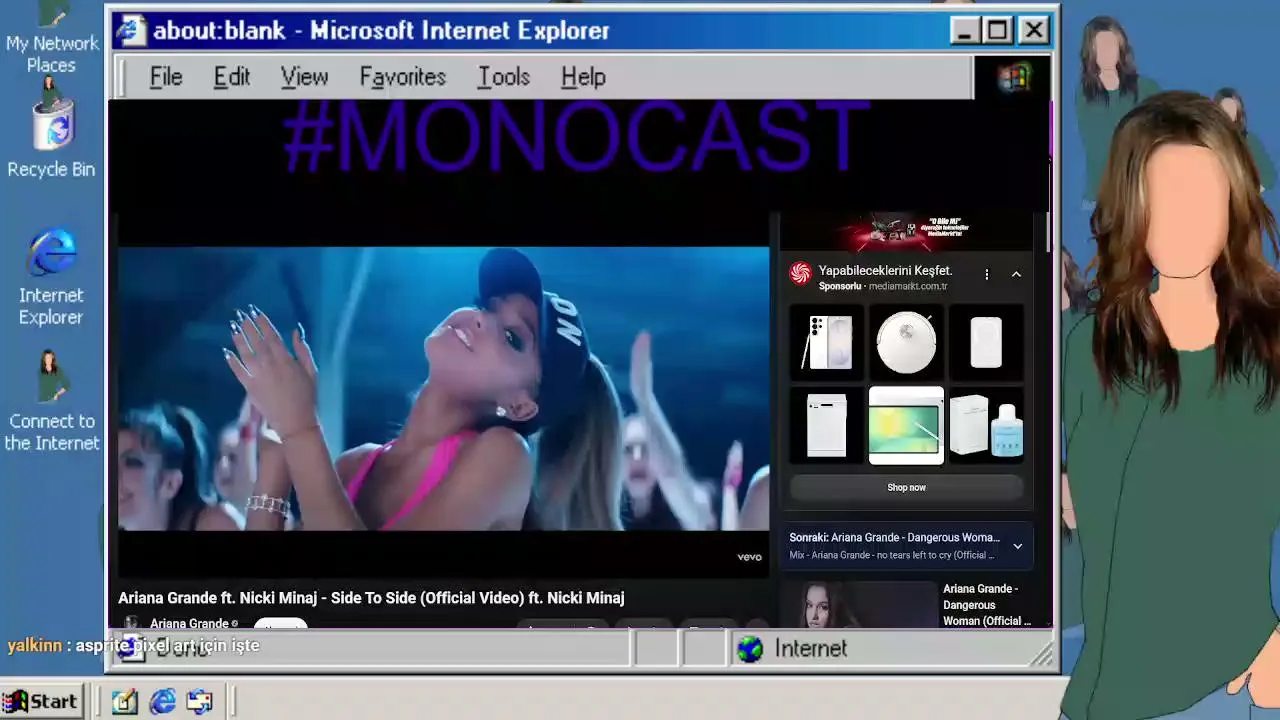Open the File menu
1280x720 pixels.
(x=166, y=77)
